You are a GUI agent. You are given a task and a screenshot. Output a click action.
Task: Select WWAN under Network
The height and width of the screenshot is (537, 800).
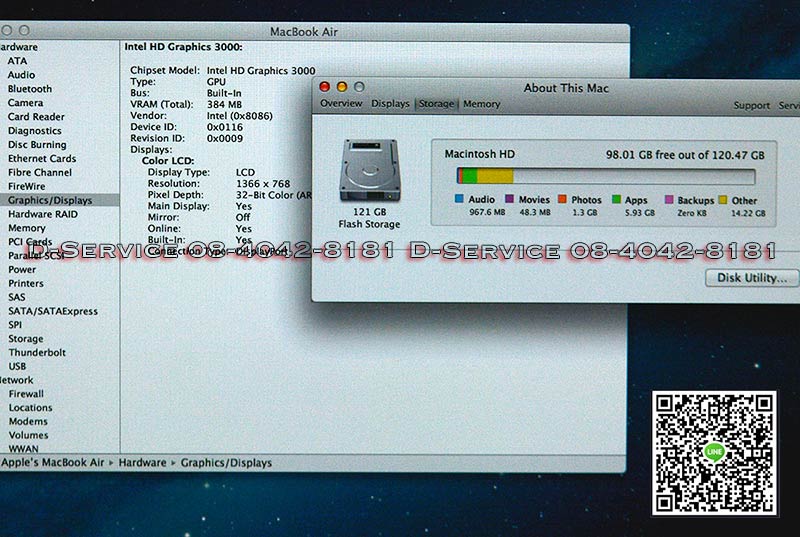pyautogui.click(x=23, y=449)
